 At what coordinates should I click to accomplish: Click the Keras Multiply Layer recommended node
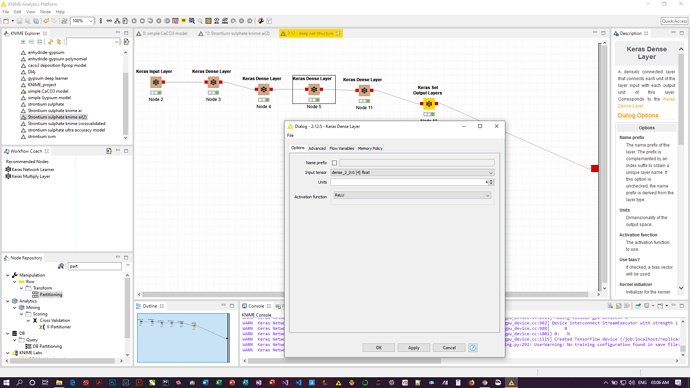coord(27,176)
